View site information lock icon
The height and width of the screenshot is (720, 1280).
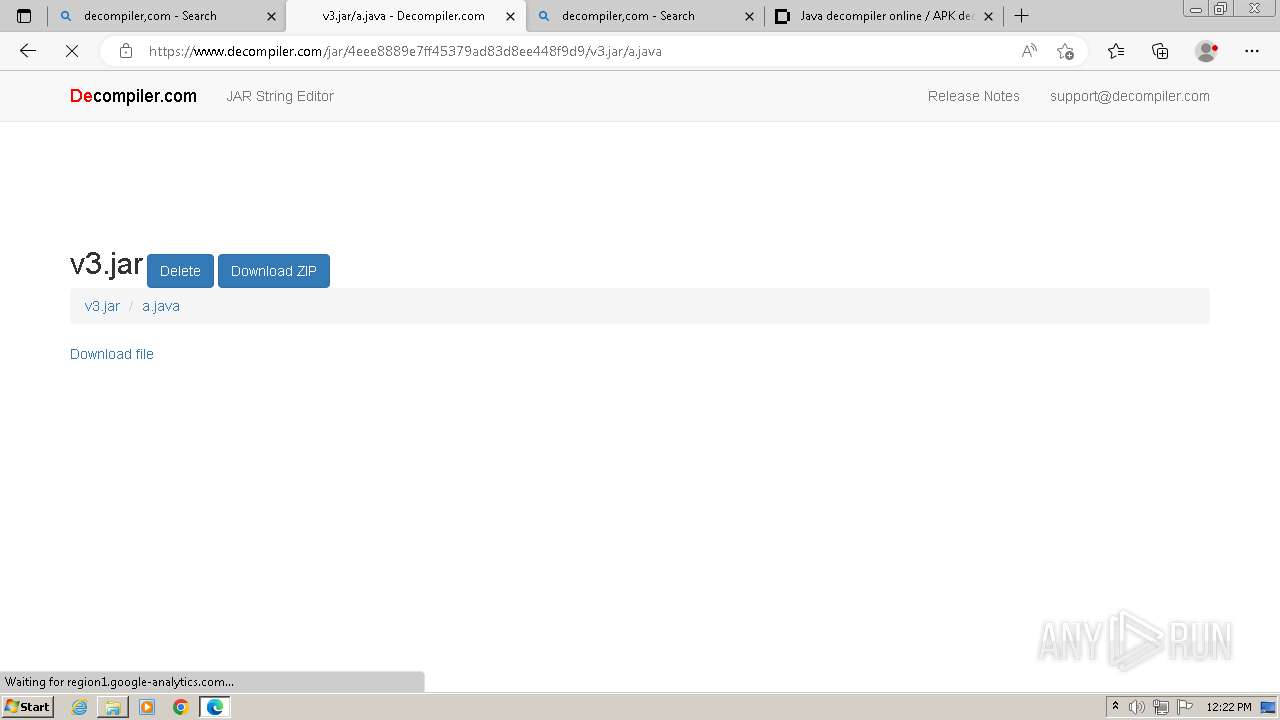pos(125,51)
